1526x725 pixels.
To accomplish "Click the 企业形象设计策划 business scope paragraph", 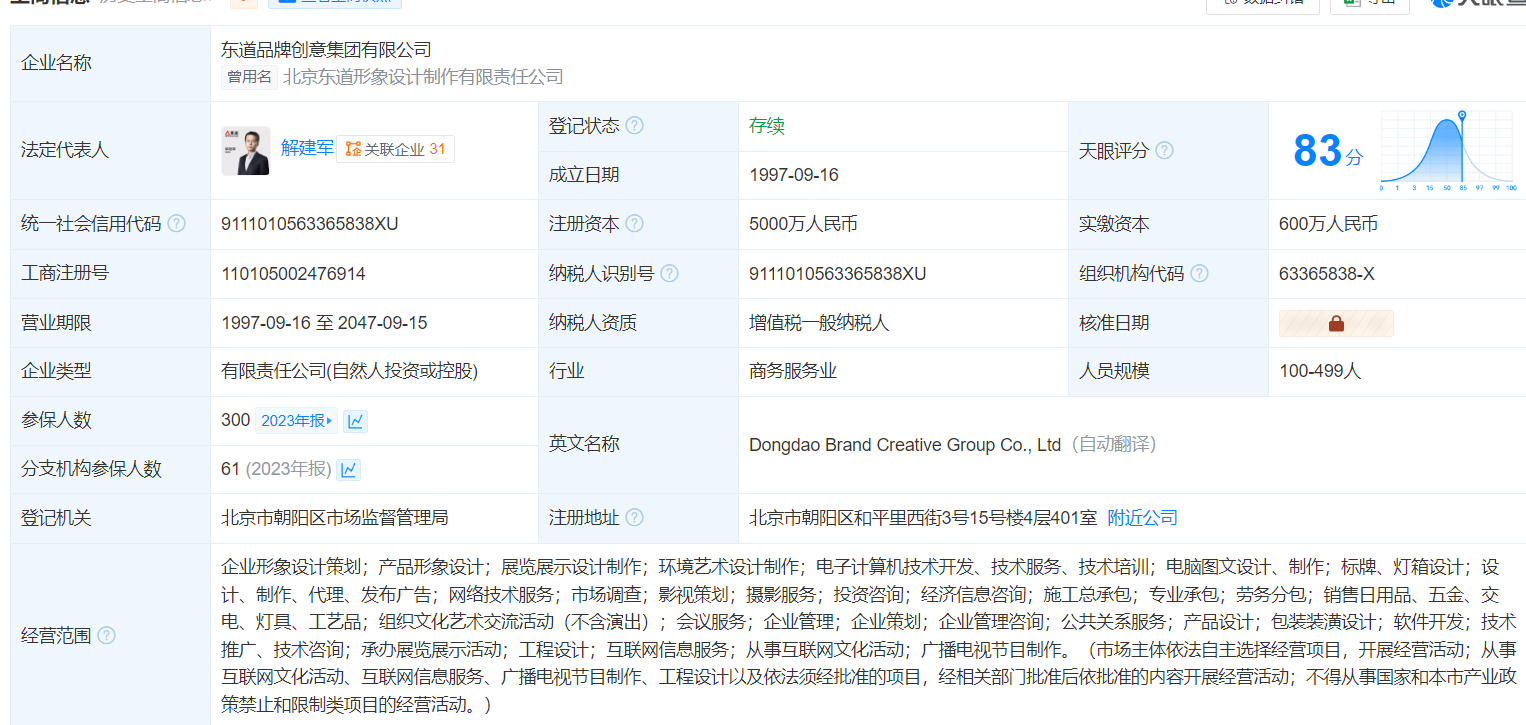I will tap(868, 635).
